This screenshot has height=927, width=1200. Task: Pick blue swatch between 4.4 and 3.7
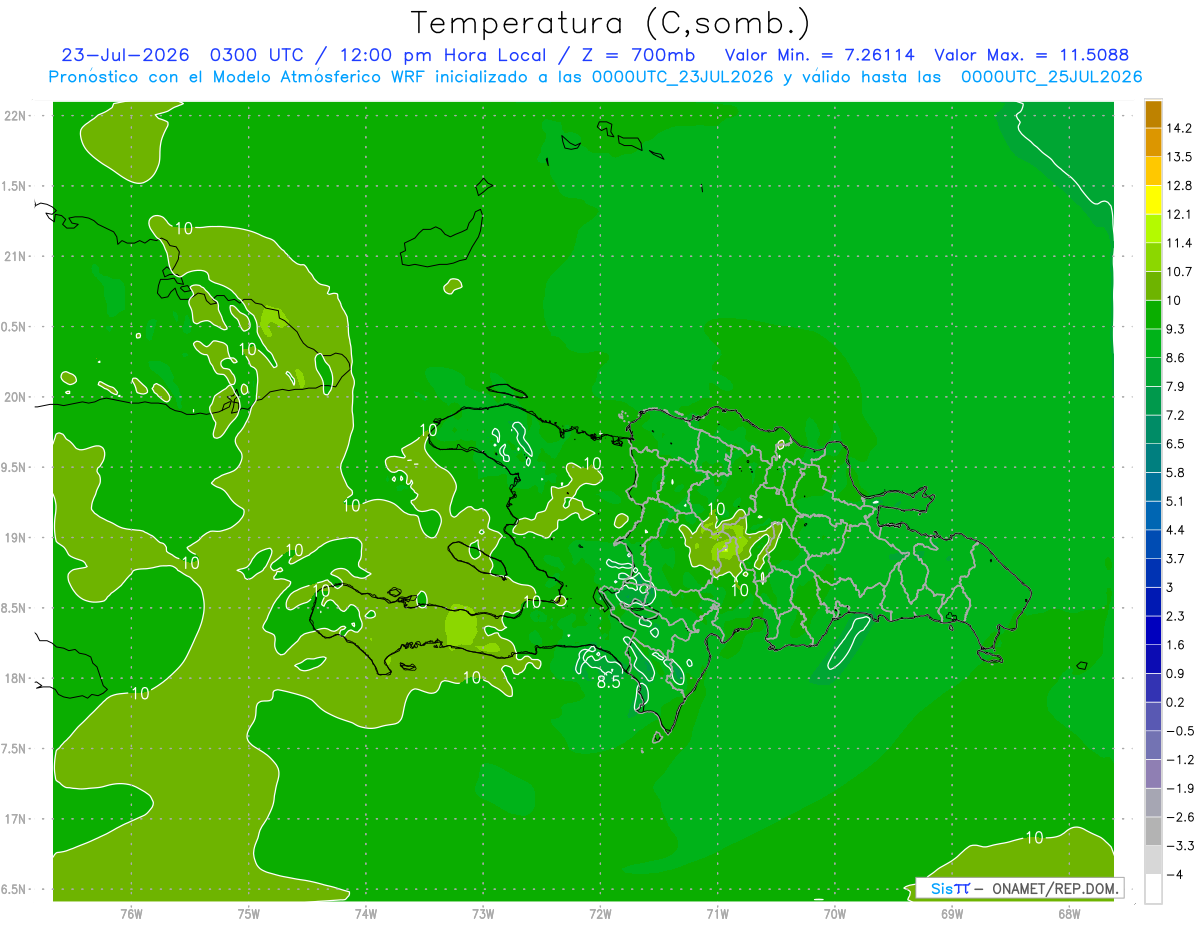coord(1153,544)
